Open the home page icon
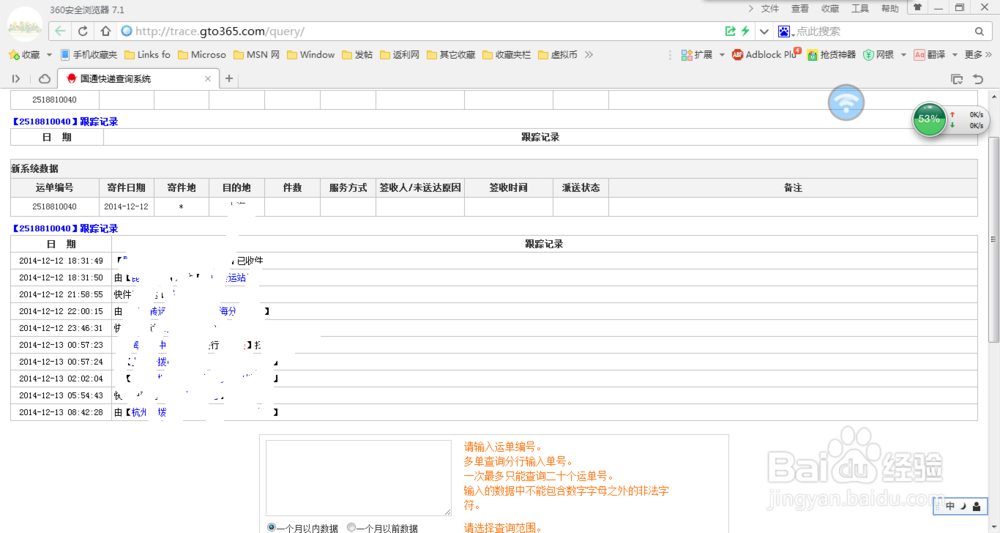Image resolution: width=1000 pixels, height=533 pixels. pos(106,31)
